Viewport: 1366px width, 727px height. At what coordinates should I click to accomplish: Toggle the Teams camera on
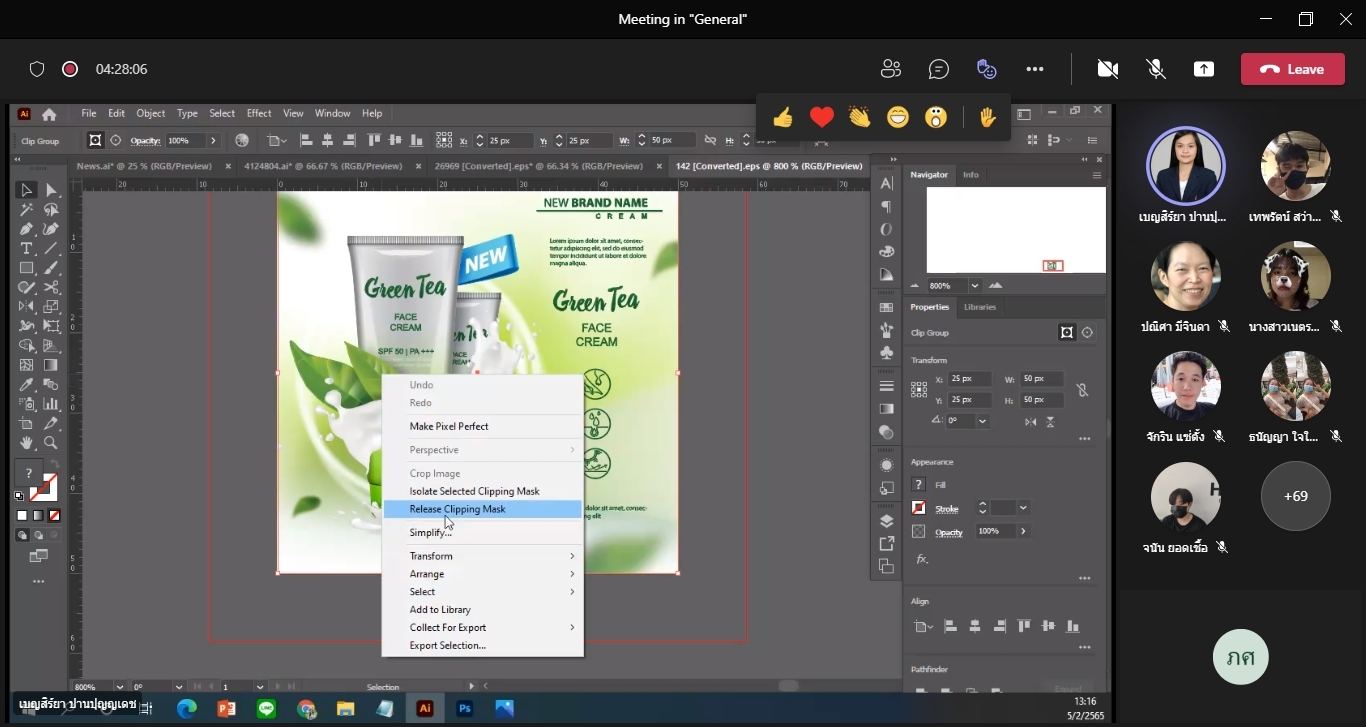[1107, 69]
